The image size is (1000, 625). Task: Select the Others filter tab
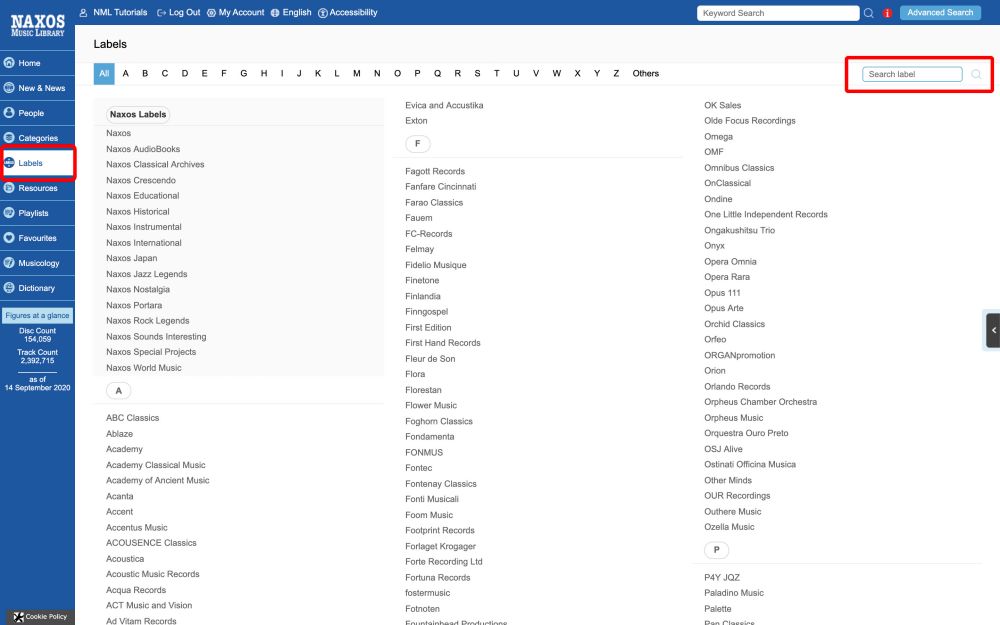[645, 73]
